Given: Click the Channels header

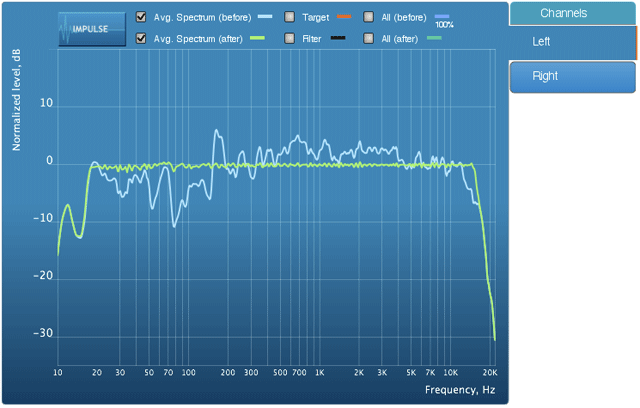Looking at the screenshot, I should point(572,13).
